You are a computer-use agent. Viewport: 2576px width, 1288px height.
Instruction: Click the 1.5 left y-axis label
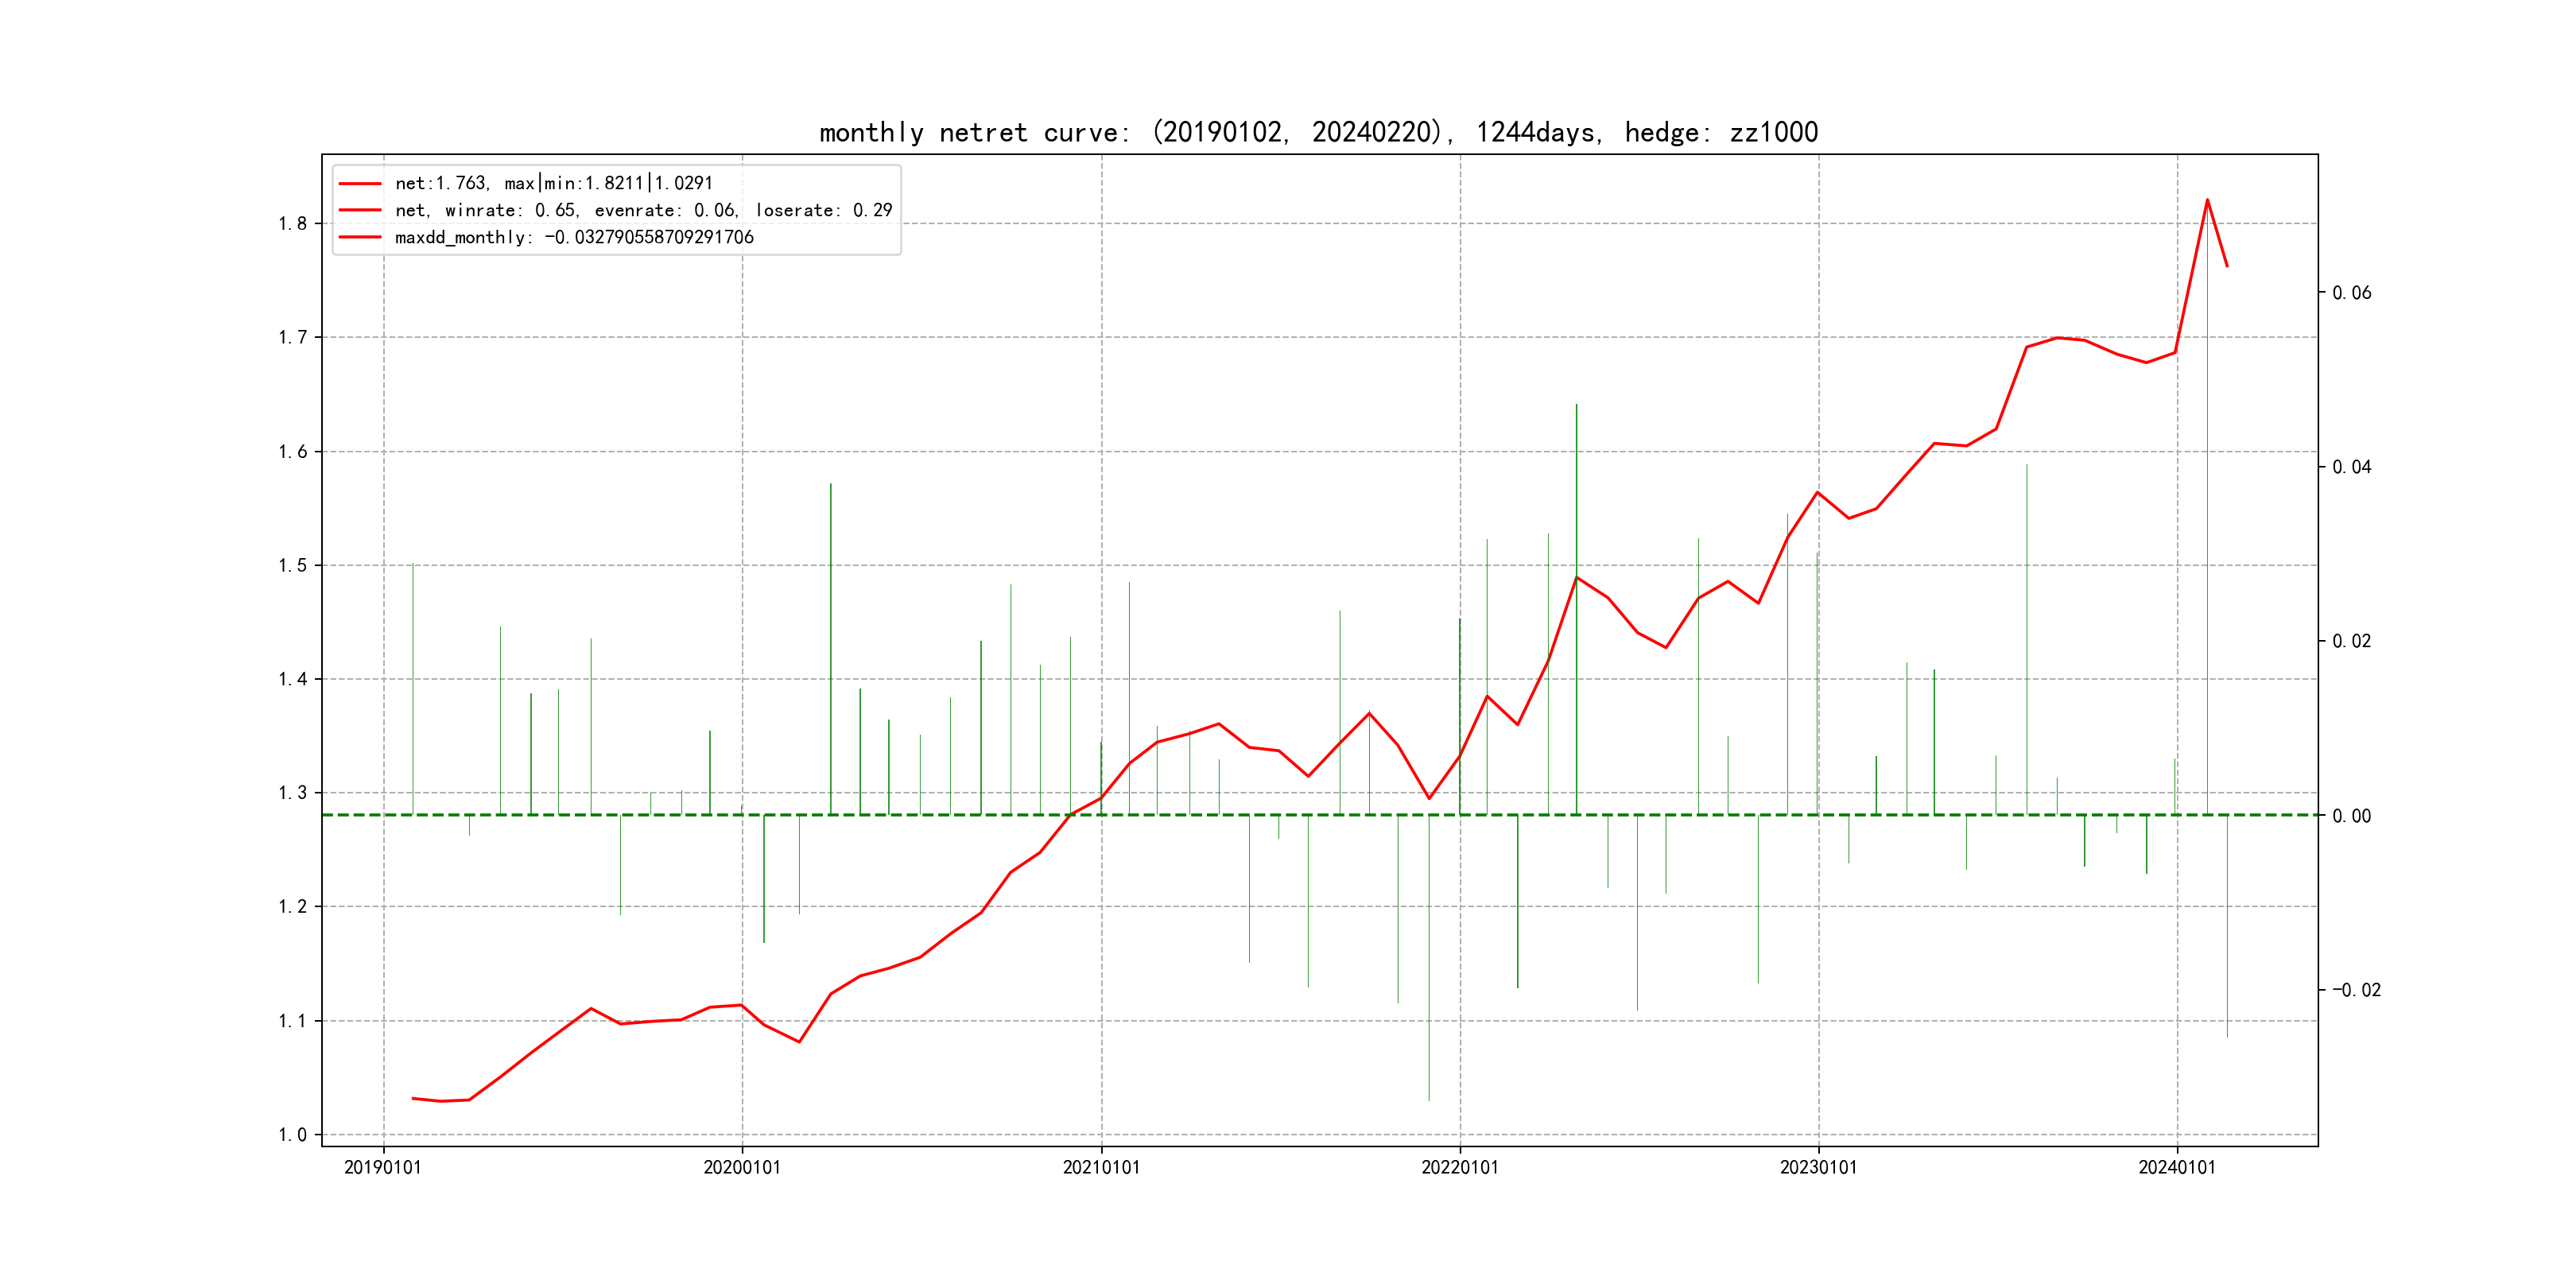[293, 565]
